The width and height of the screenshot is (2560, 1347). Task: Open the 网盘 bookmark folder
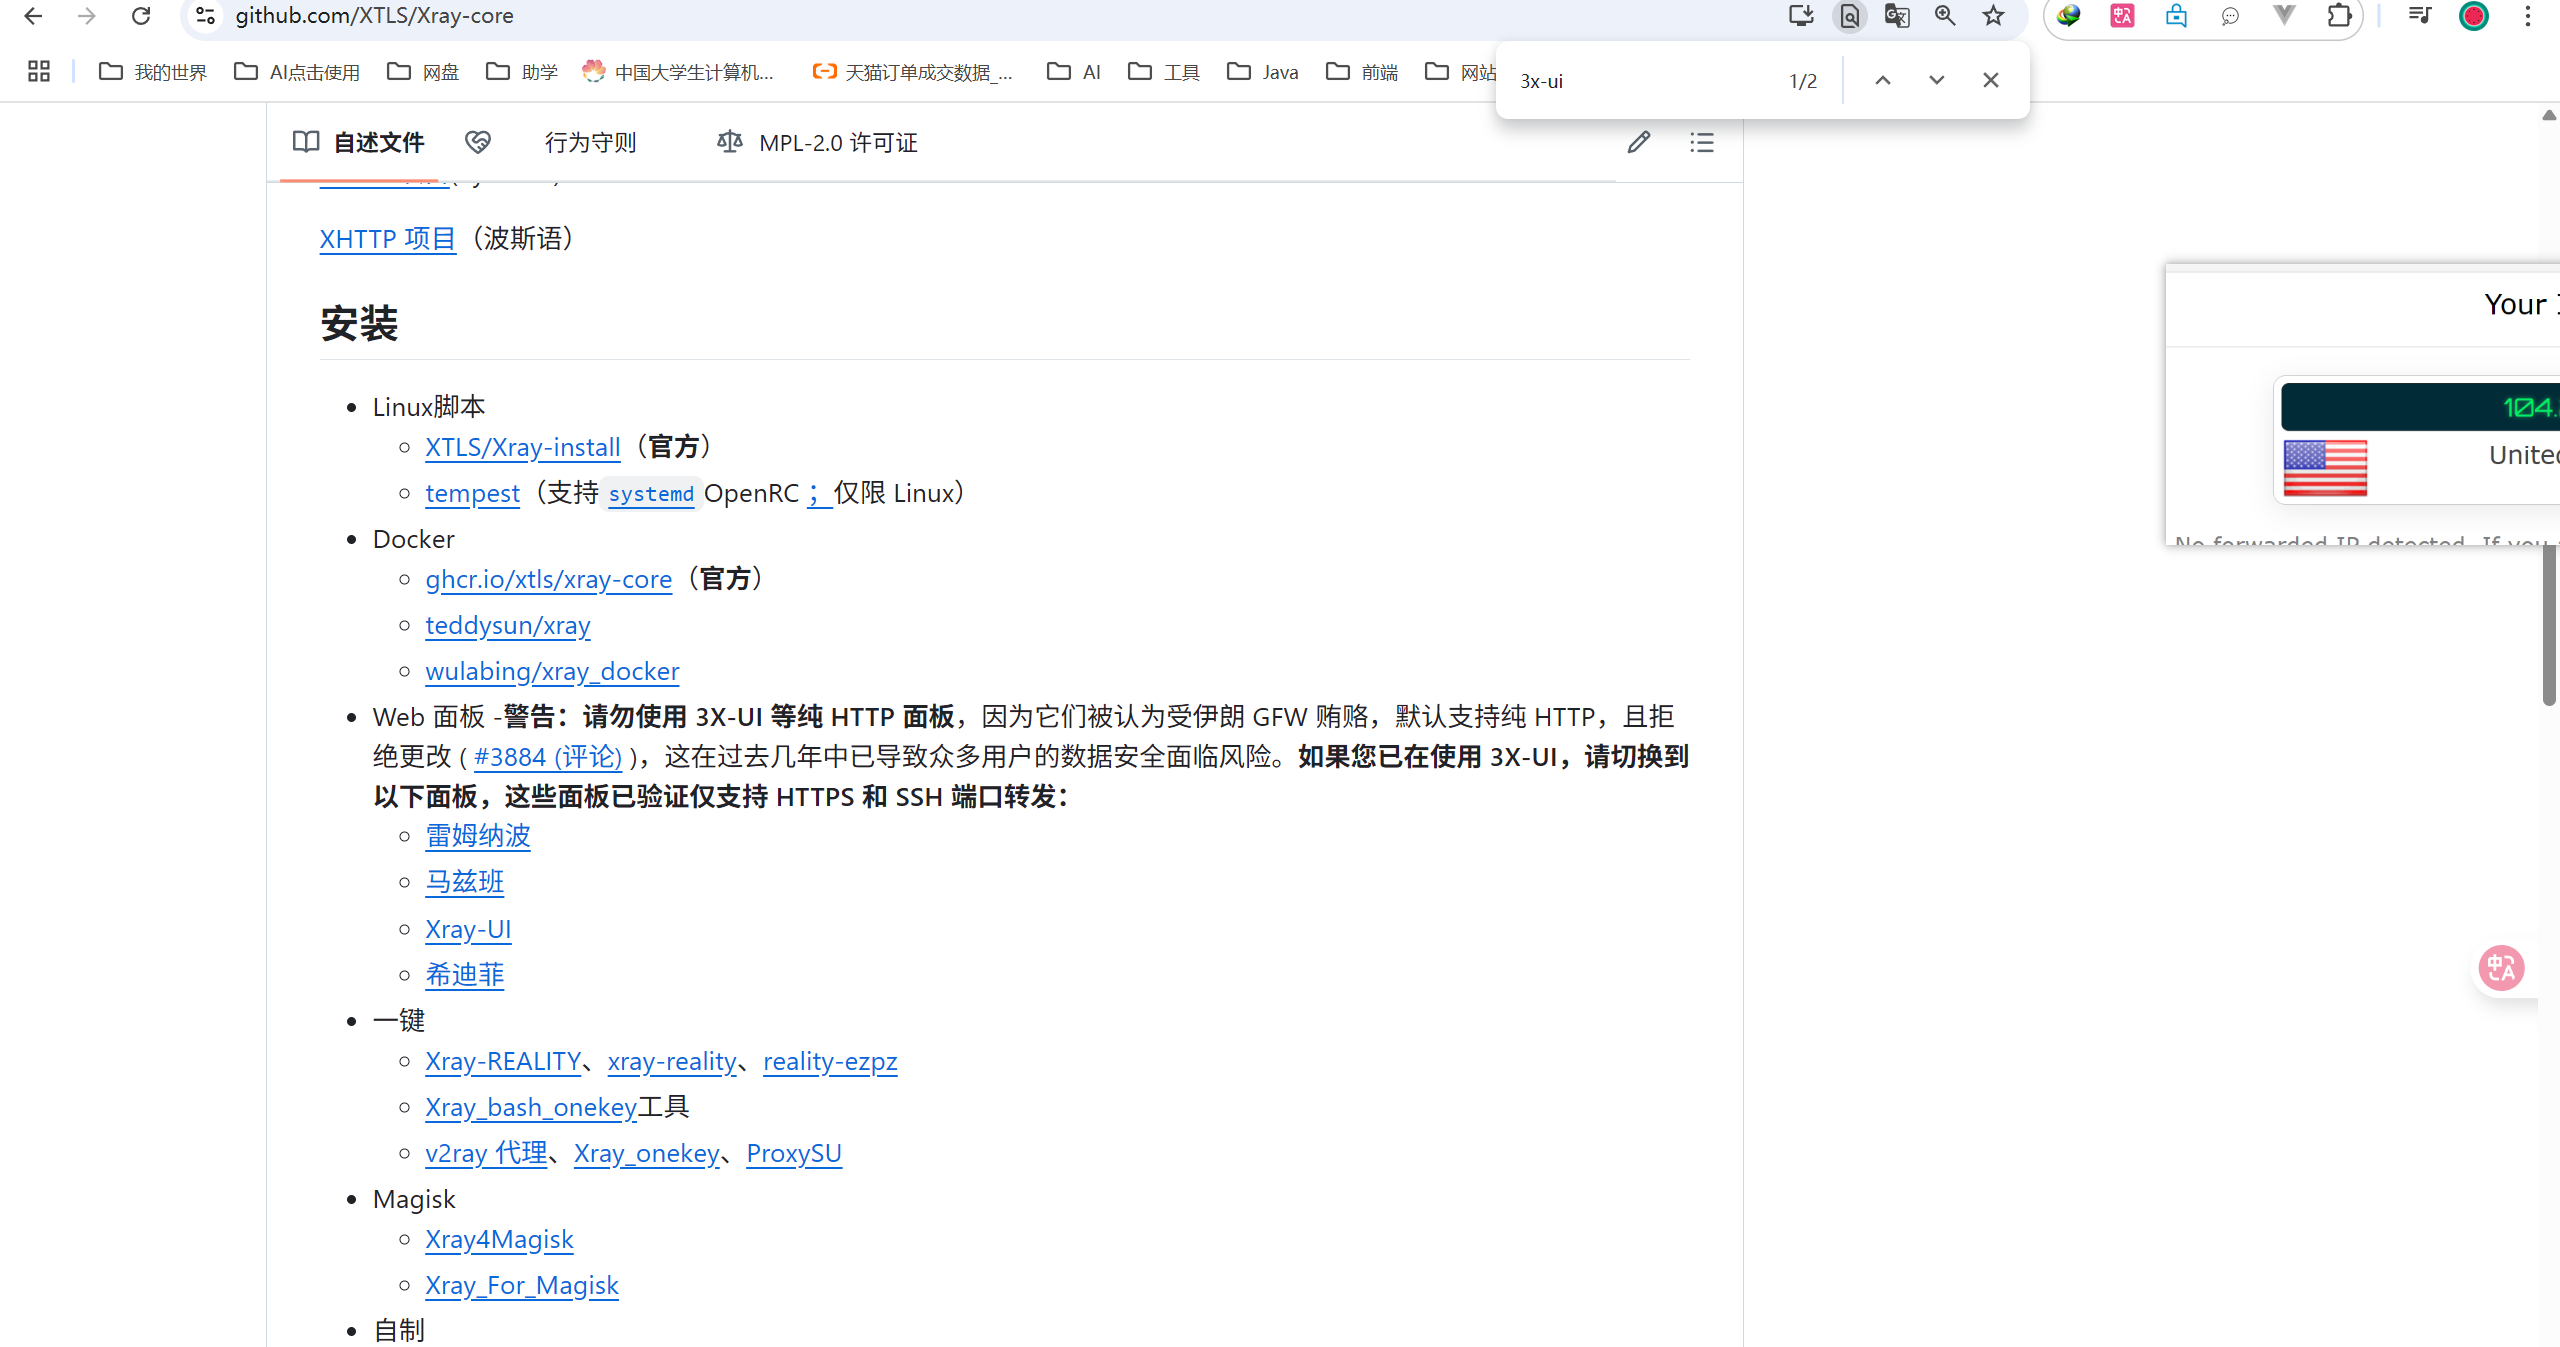[423, 72]
